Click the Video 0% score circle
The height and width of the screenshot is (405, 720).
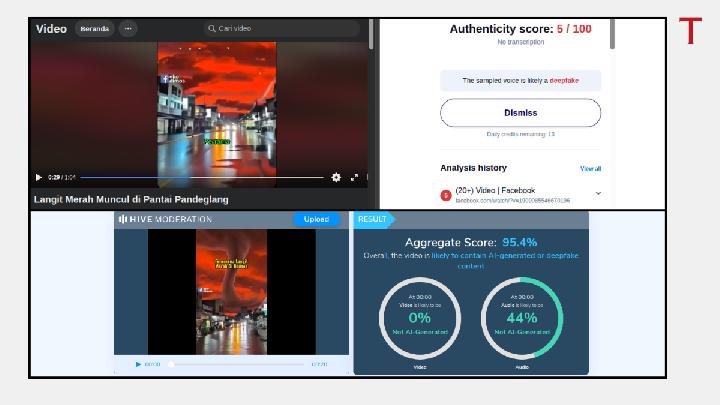click(420, 317)
